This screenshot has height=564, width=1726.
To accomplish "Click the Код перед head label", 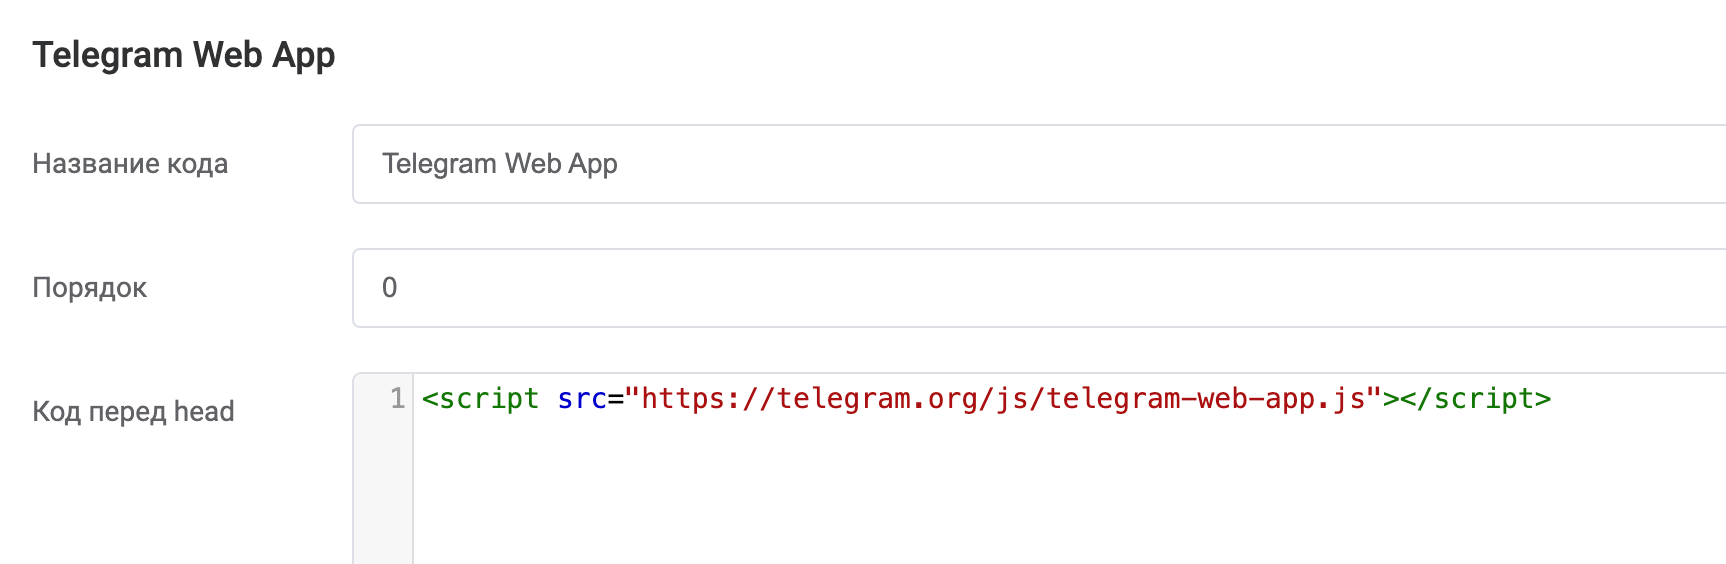I will 133,412.
